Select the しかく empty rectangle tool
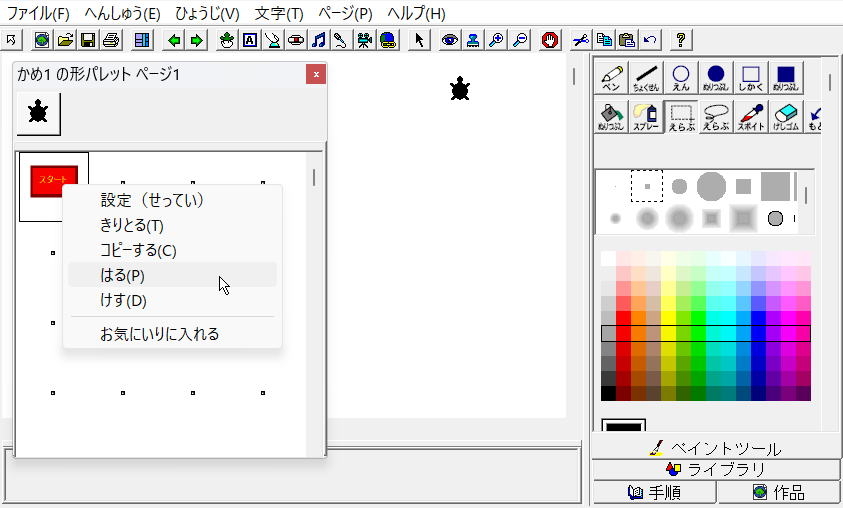This screenshot has width=843, height=508. point(751,78)
